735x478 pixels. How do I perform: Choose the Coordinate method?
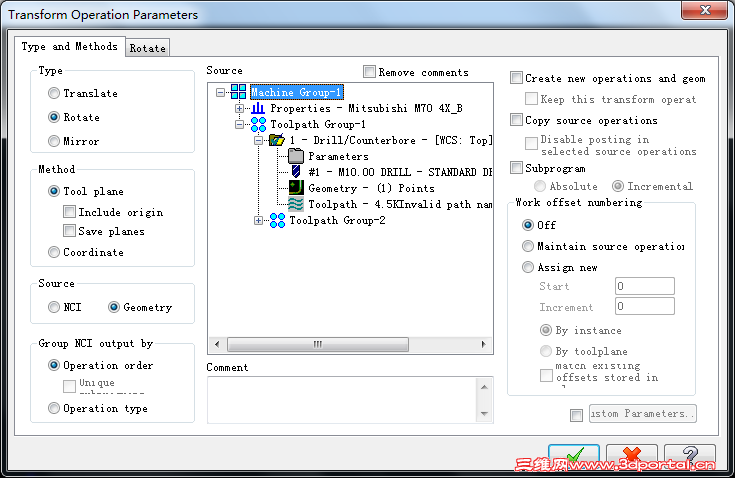click(54, 252)
